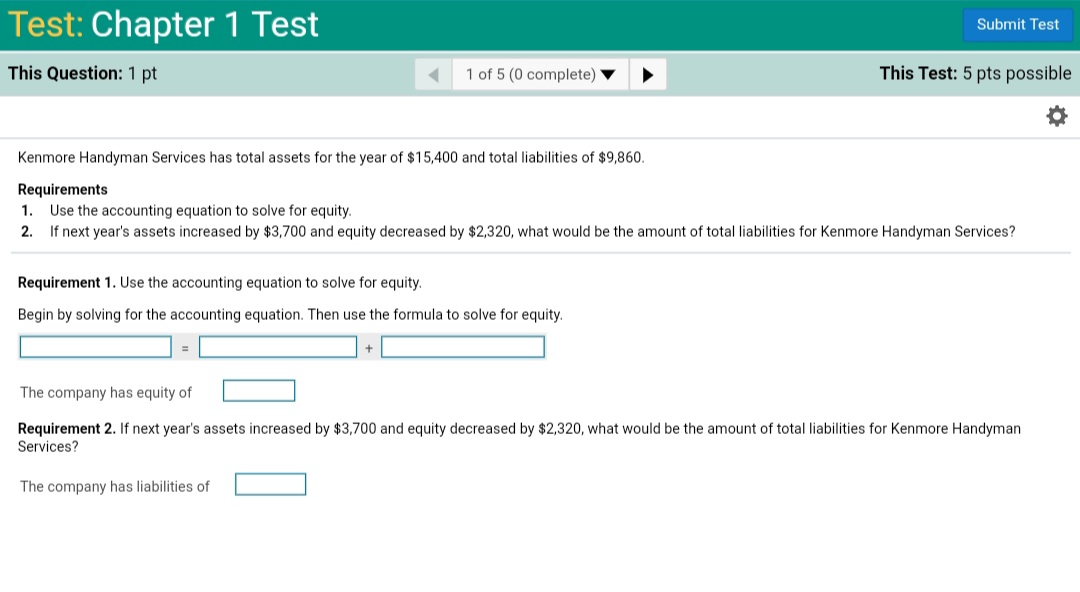Click the "Test: Chapter 1 Test" header title
Viewport: 1080px width, 592px height.
[163, 24]
